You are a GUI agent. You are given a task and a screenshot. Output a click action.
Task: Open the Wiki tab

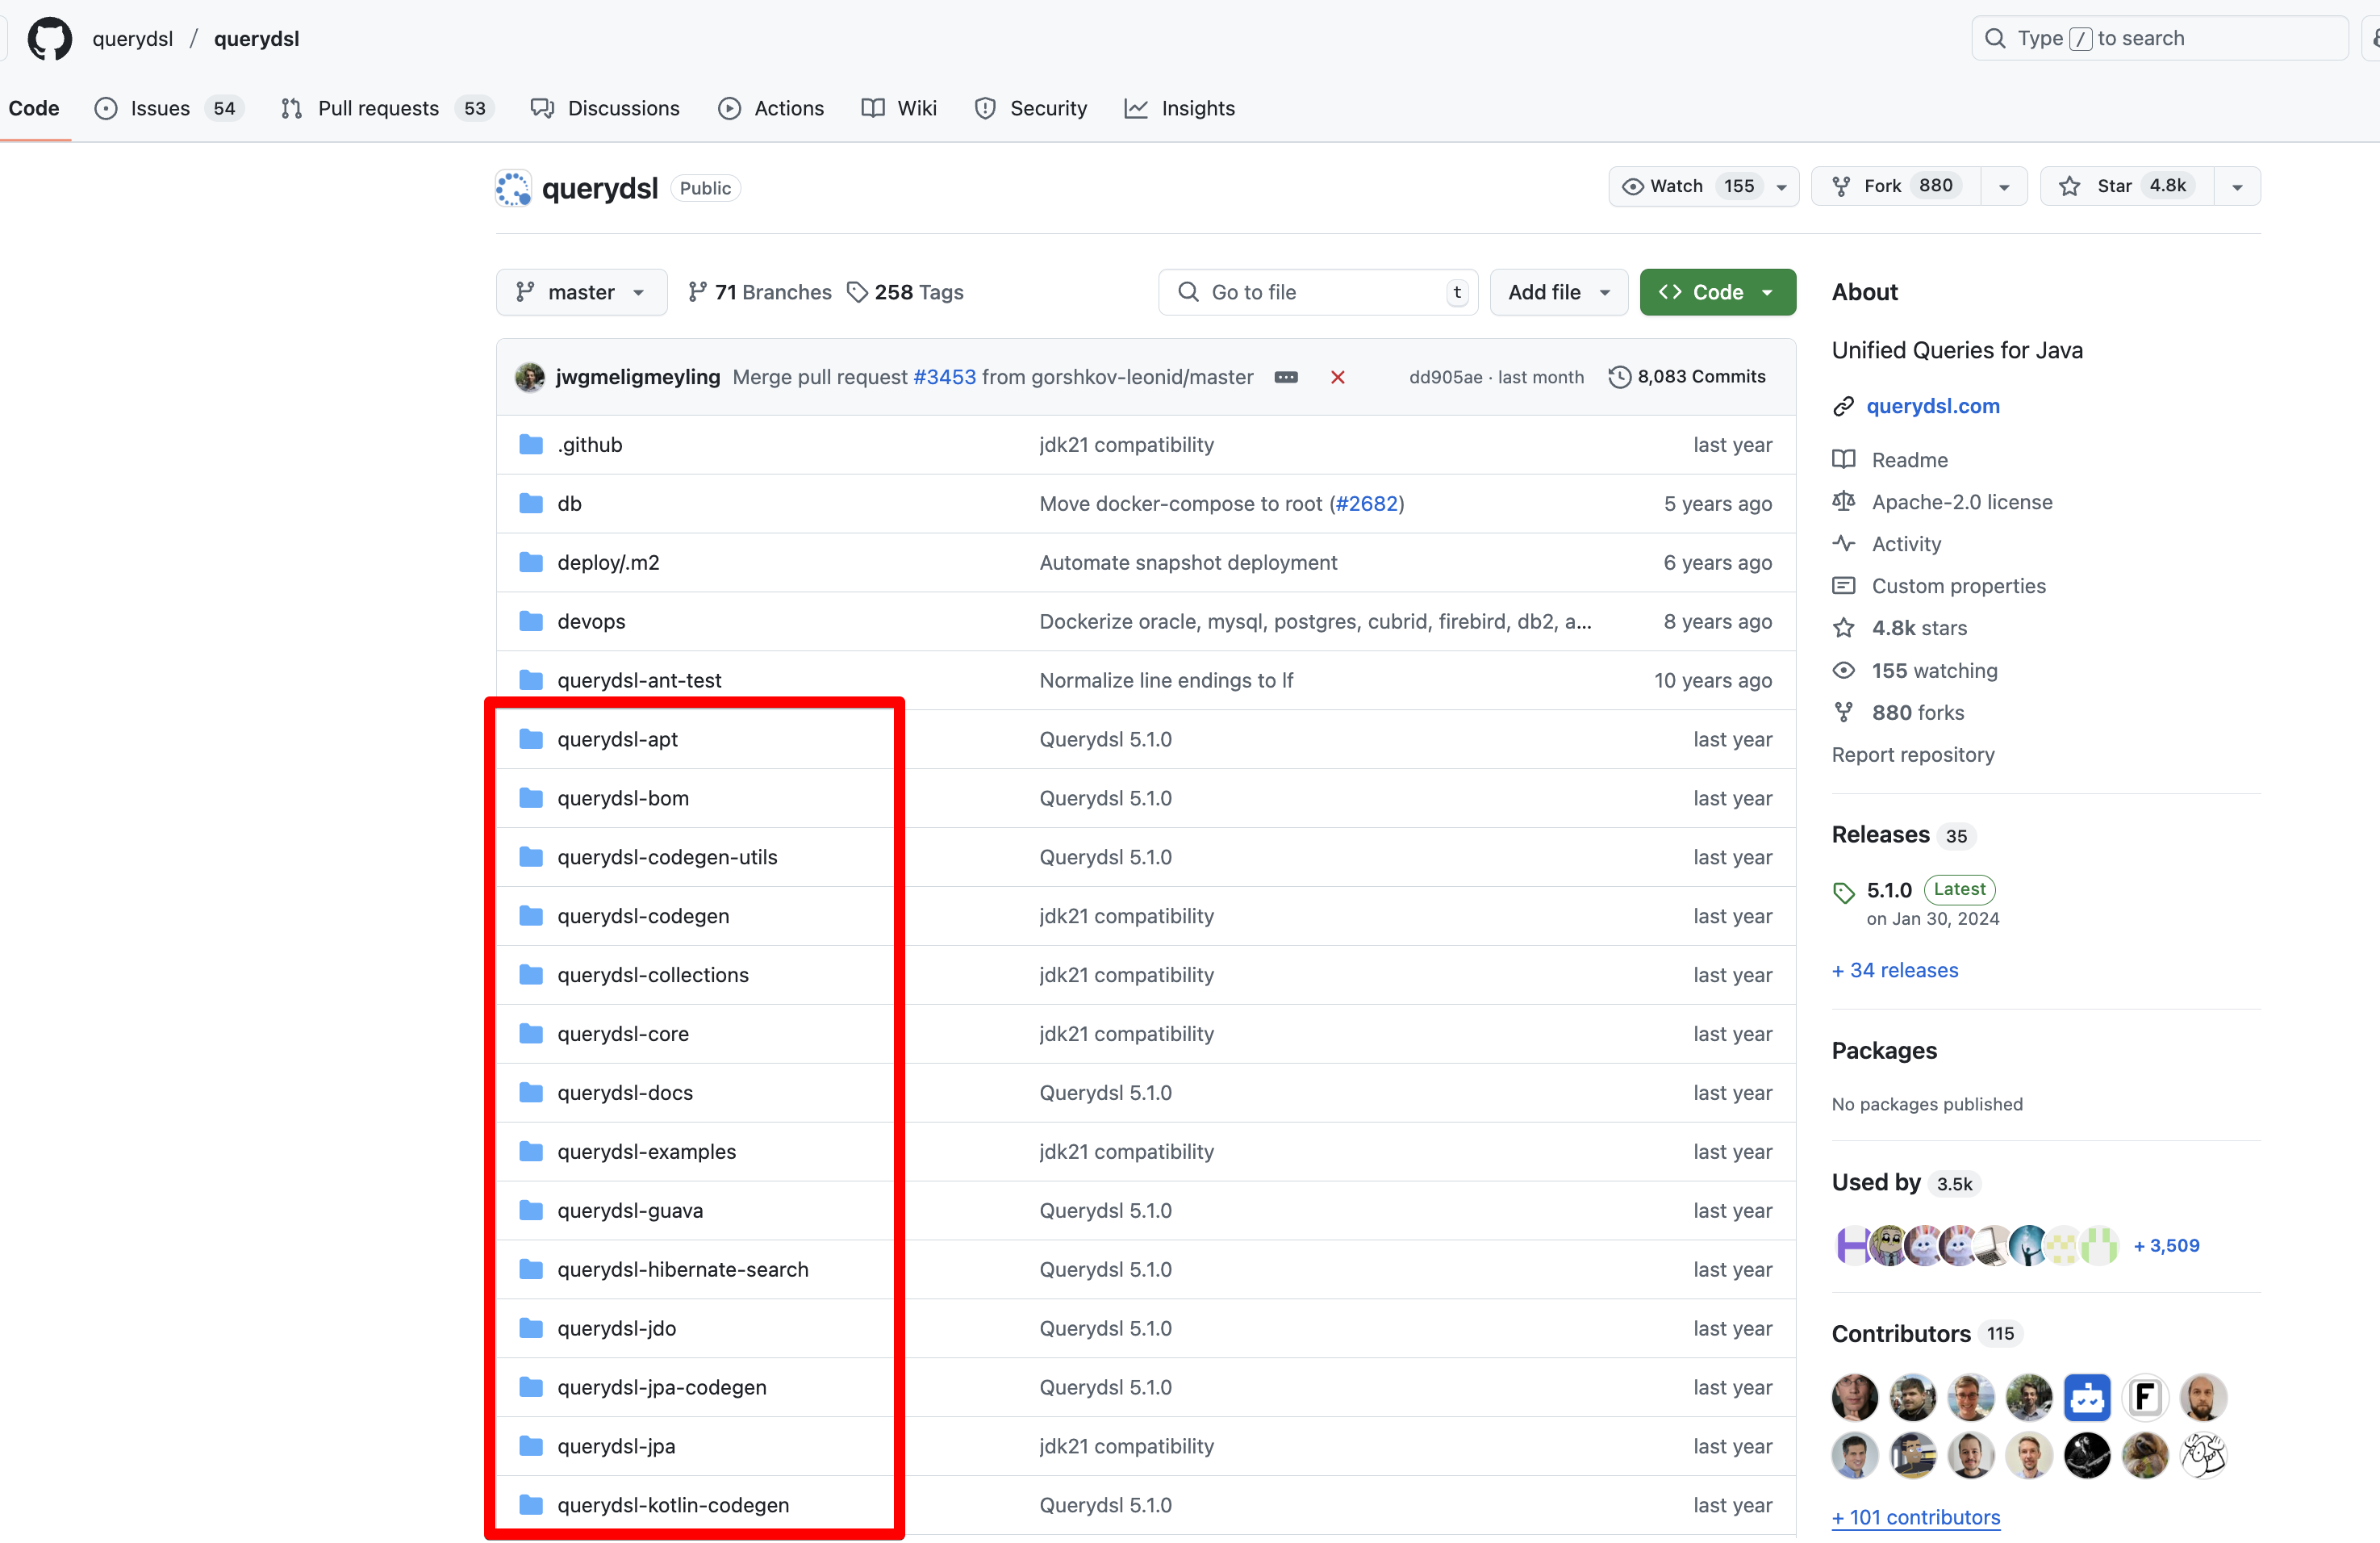(x=899, y=108)
